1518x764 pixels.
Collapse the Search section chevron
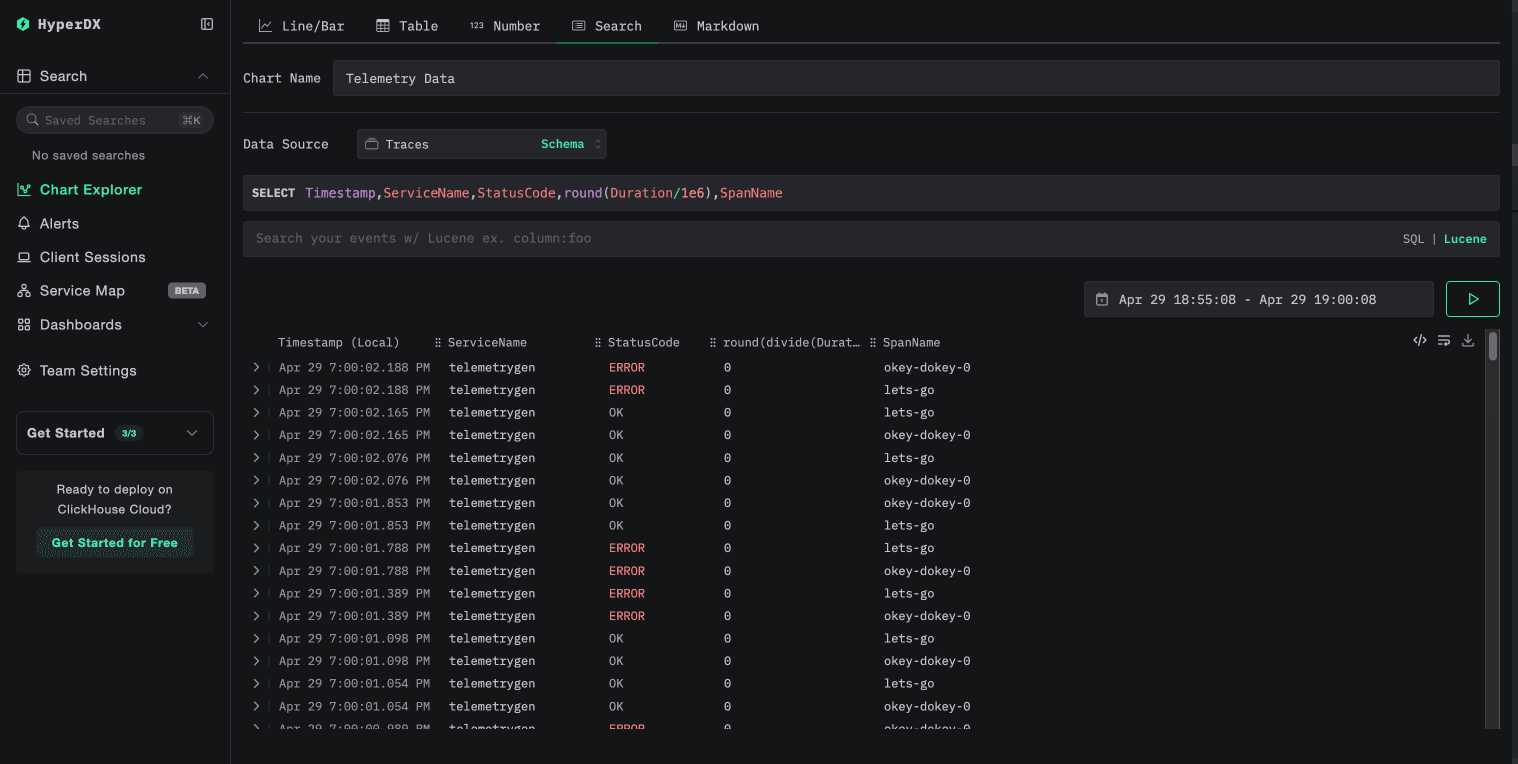coord(203,76)
